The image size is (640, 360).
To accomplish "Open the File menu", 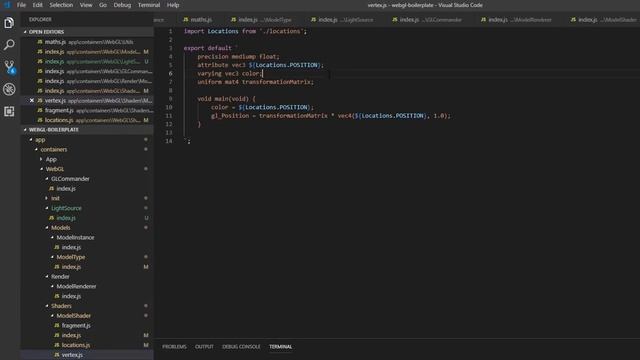I will point(21,5).
